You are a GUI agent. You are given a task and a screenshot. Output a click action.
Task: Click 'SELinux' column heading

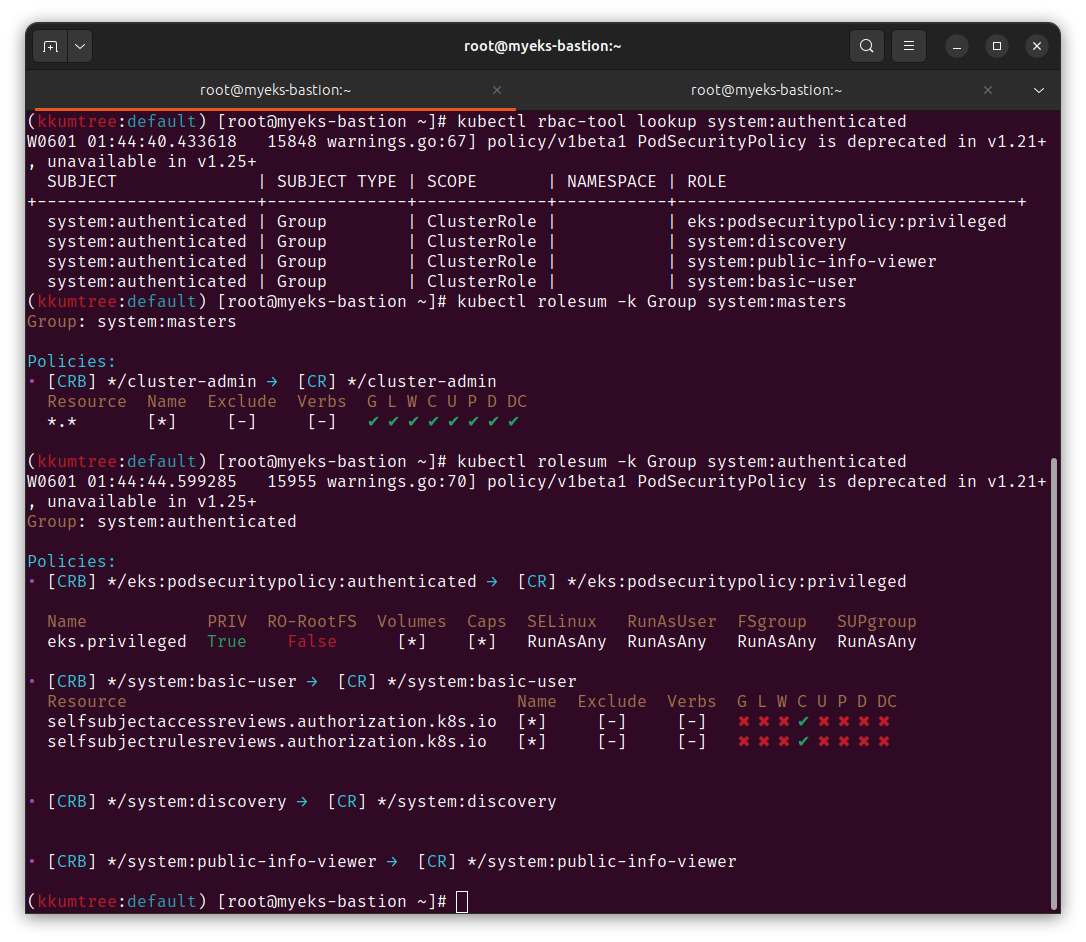coord(562,622)
